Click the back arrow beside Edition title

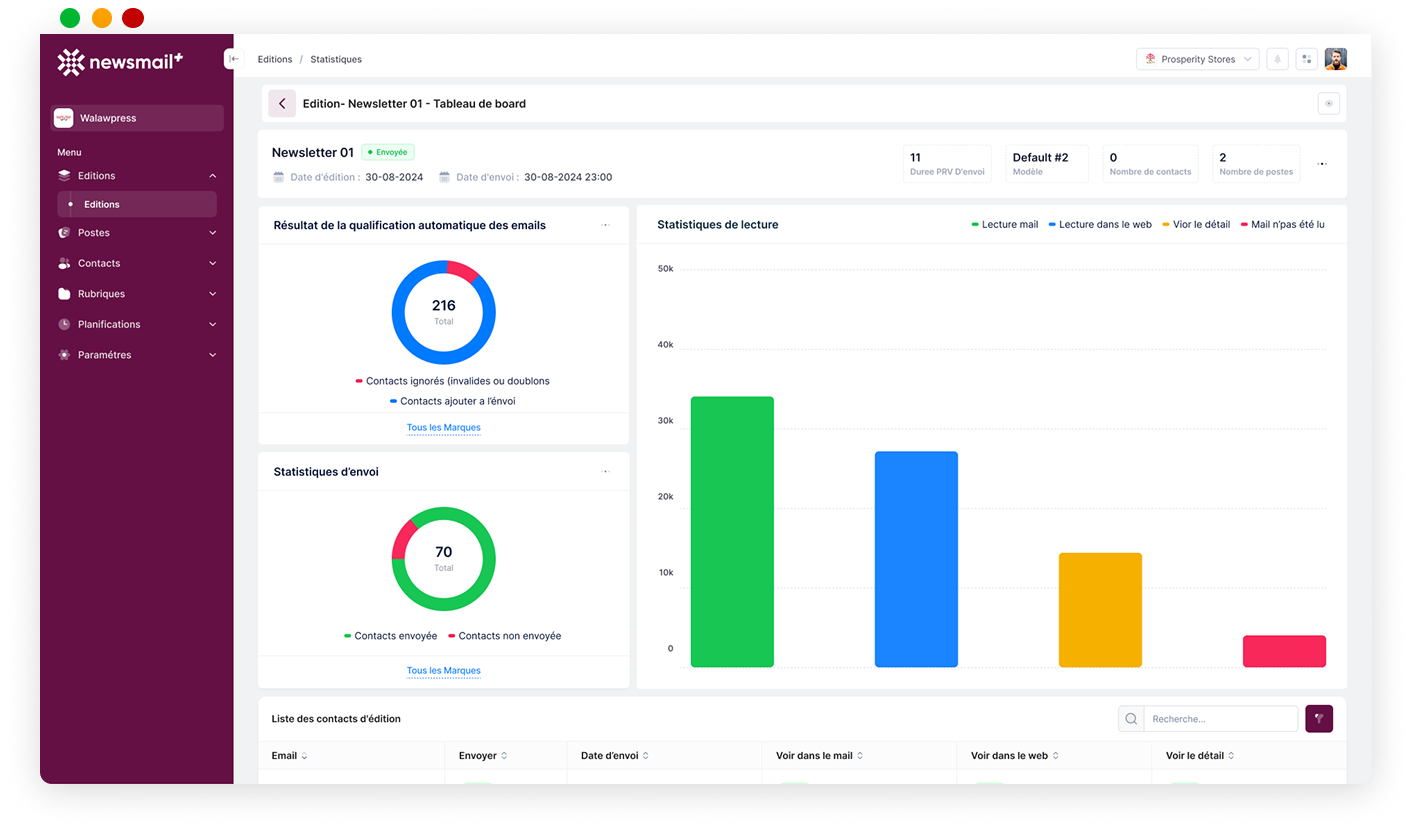point(282,104)
